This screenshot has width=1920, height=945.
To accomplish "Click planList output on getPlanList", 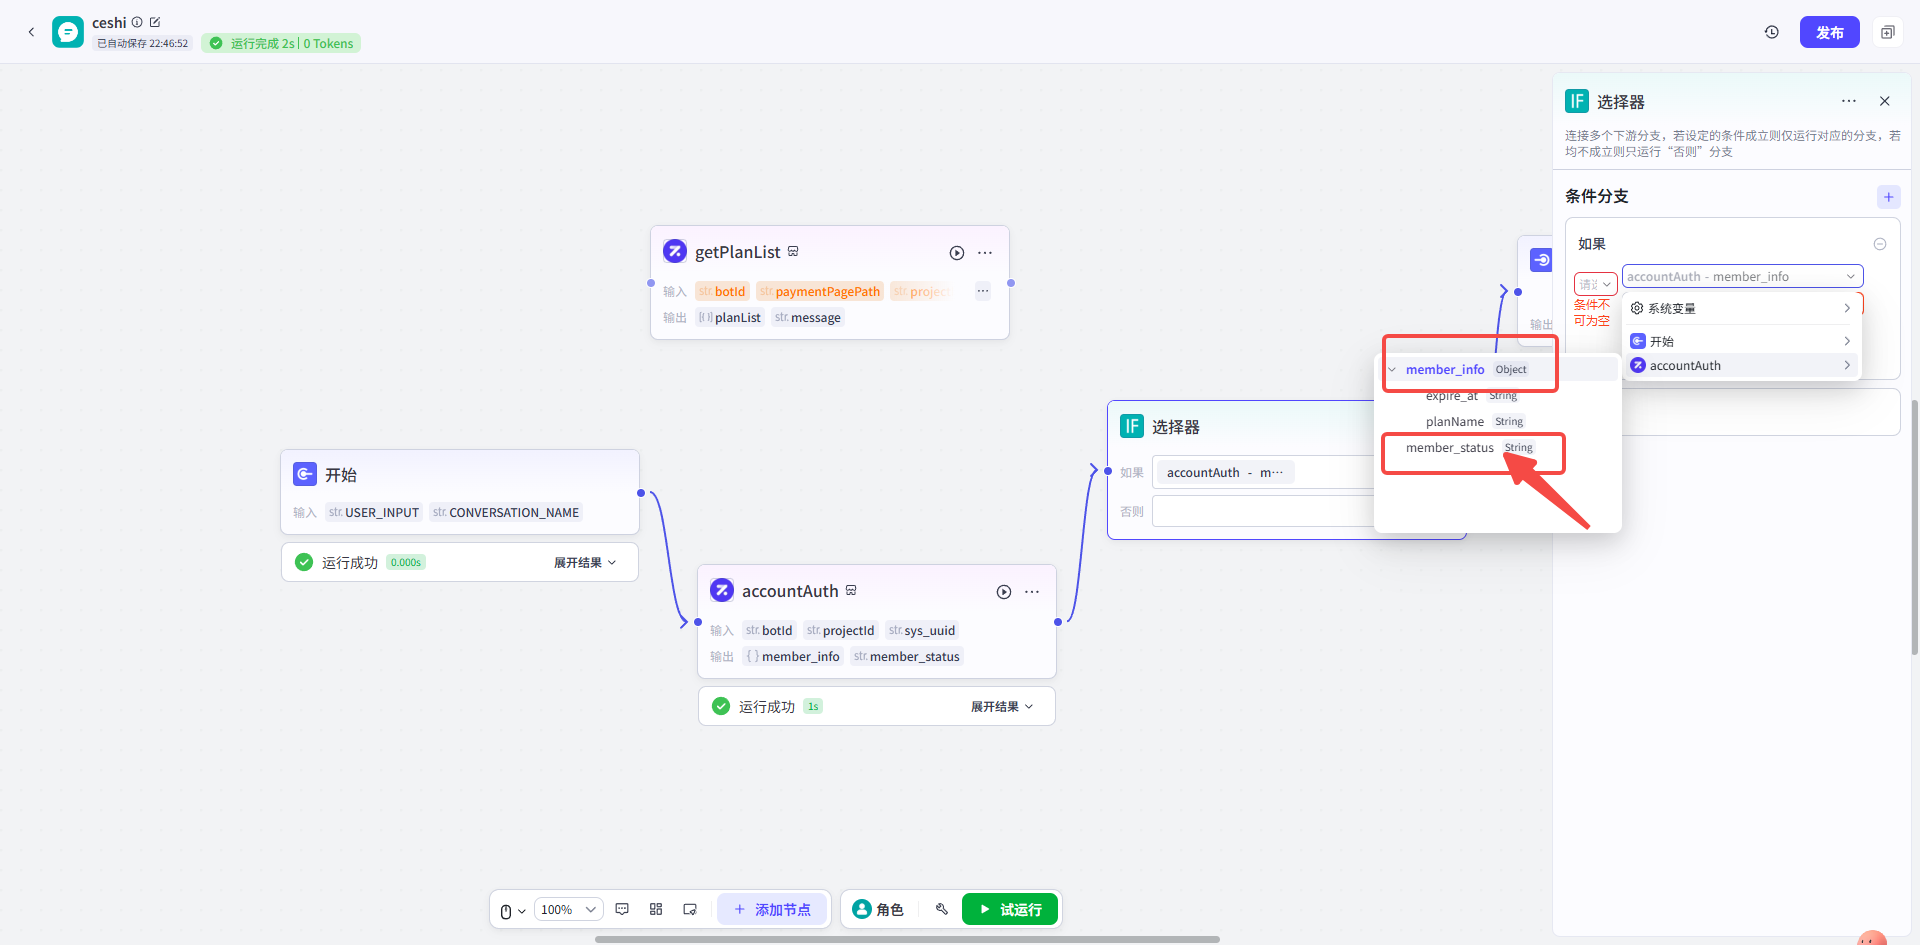I will click(730, 317).
